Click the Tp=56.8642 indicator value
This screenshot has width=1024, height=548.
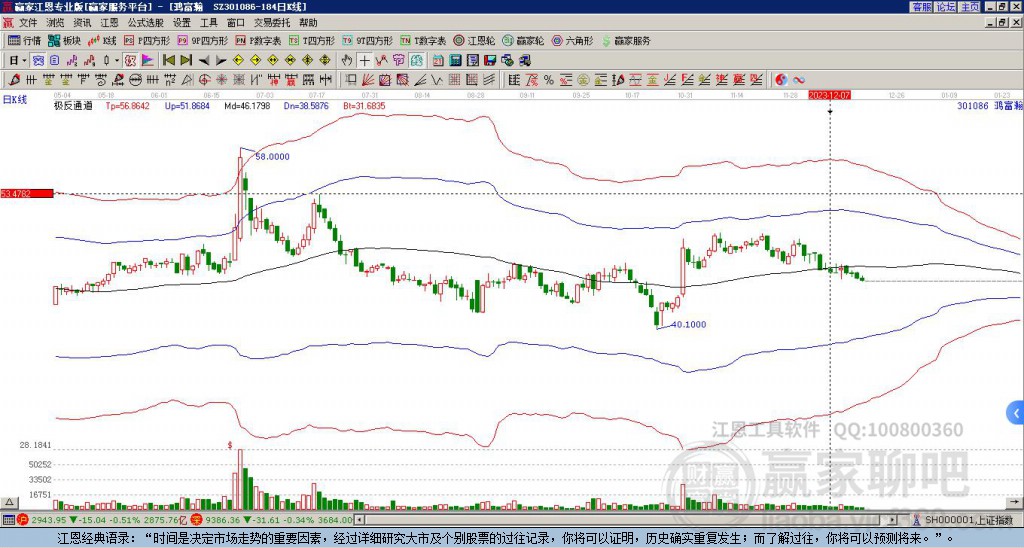pyautogui.click(x=127, y=106)
